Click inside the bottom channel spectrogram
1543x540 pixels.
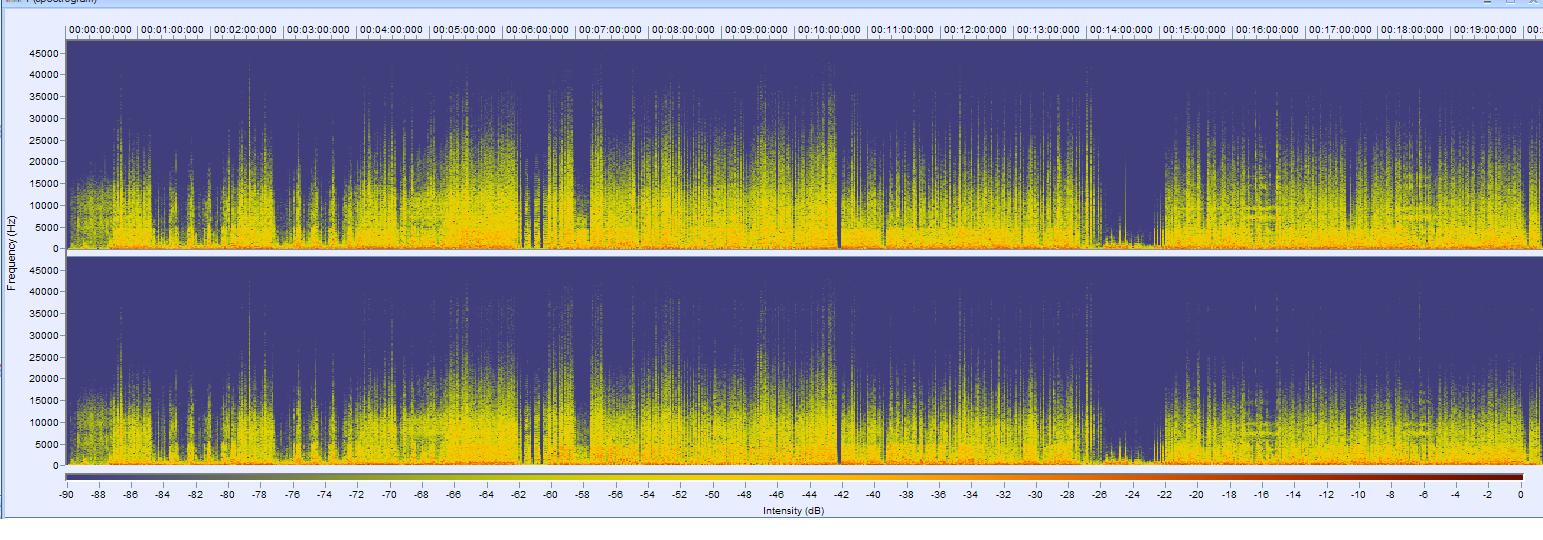click(x=804, y=361)
